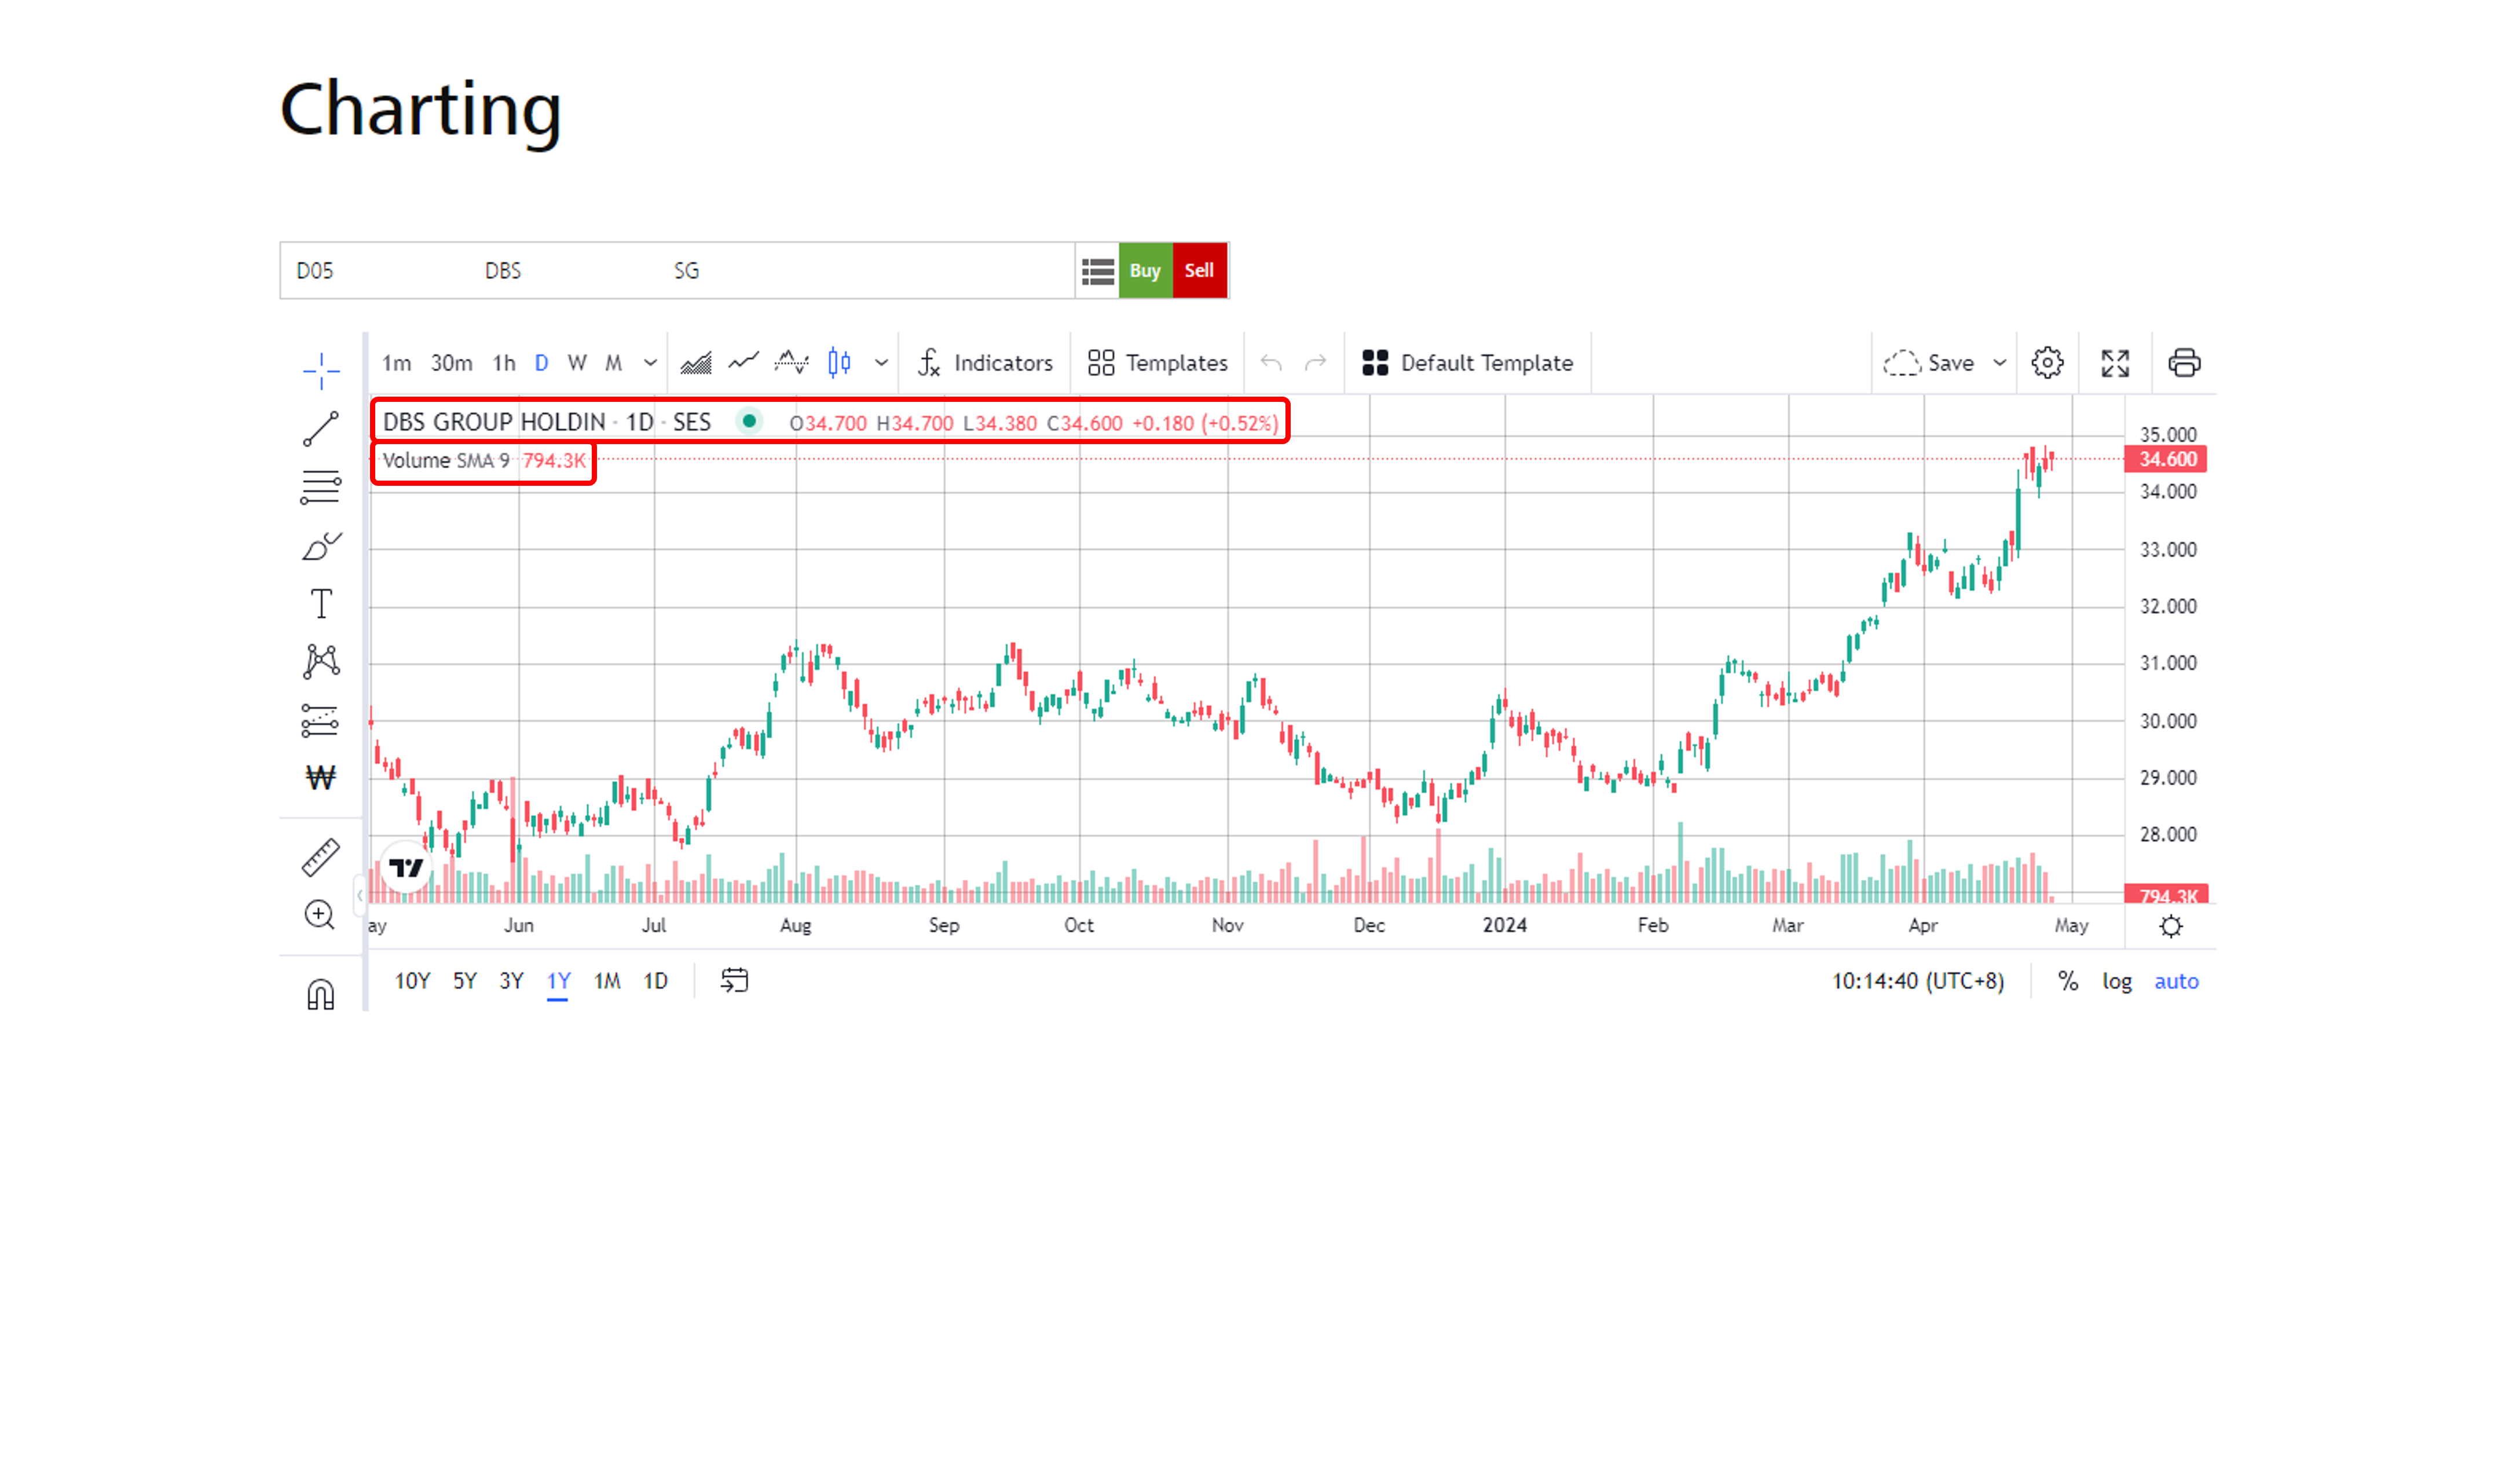Open price scale settings gear
Screen dimensions: 2520x1465
(2170, 926)
